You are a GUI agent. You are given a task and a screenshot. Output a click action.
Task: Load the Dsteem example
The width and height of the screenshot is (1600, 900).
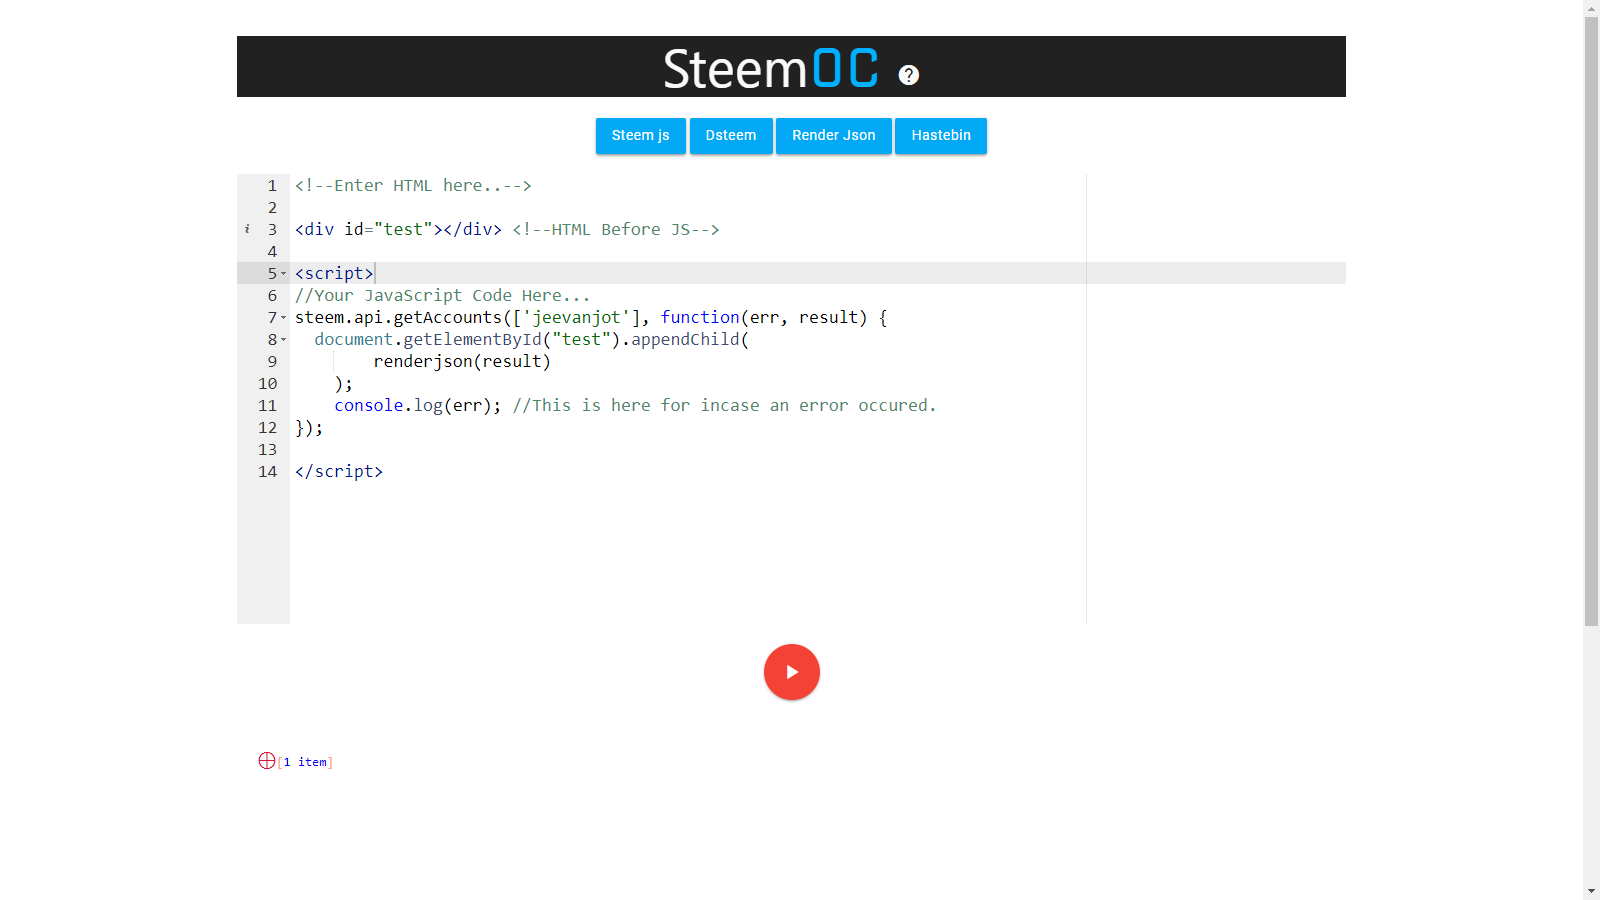[731, 136]
